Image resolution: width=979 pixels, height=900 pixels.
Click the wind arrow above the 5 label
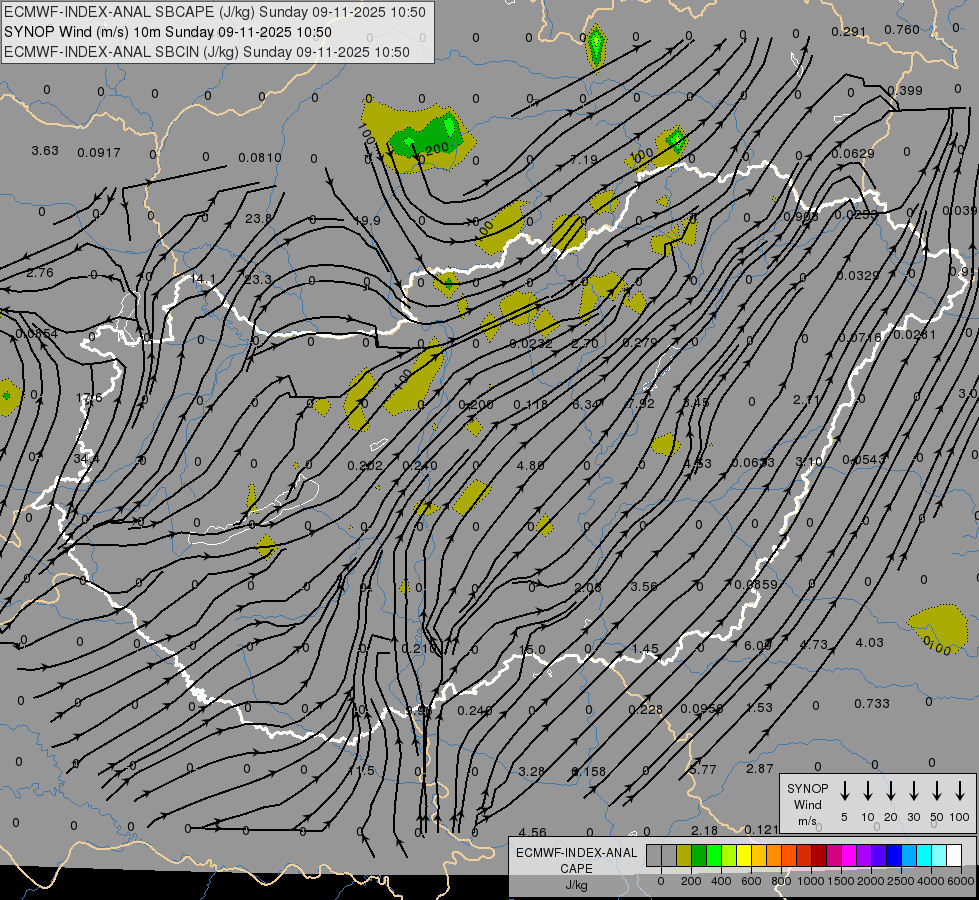[844, 791]
